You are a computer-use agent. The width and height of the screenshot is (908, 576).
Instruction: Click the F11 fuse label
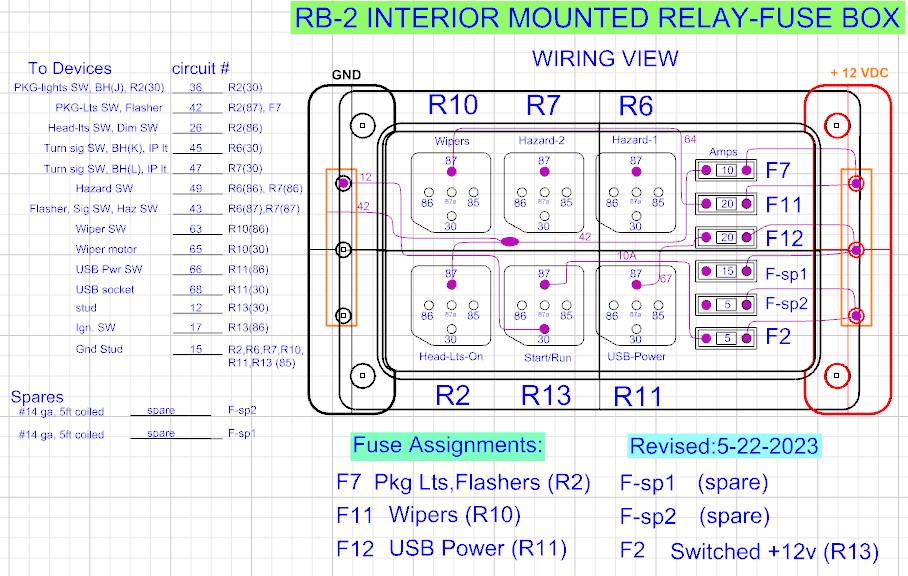pyautogui.click(x=783, y=204)
